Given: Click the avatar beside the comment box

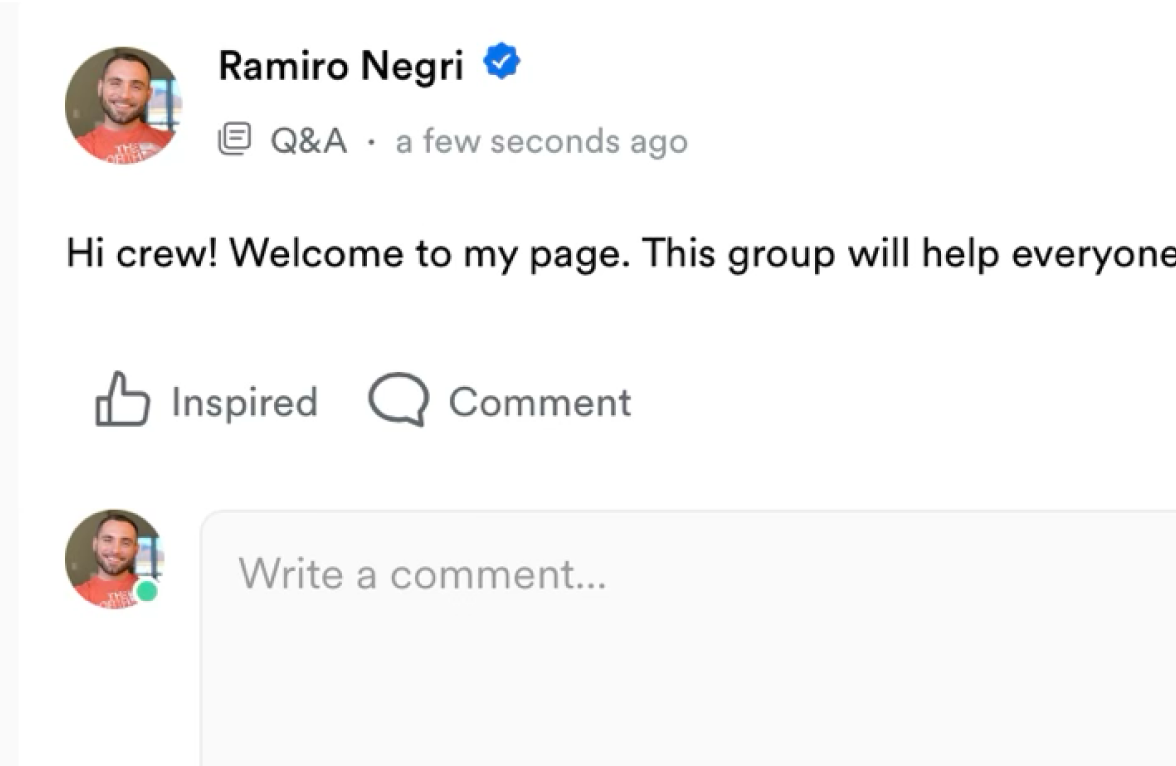Looking at the screenshot, I should [113, 559].
